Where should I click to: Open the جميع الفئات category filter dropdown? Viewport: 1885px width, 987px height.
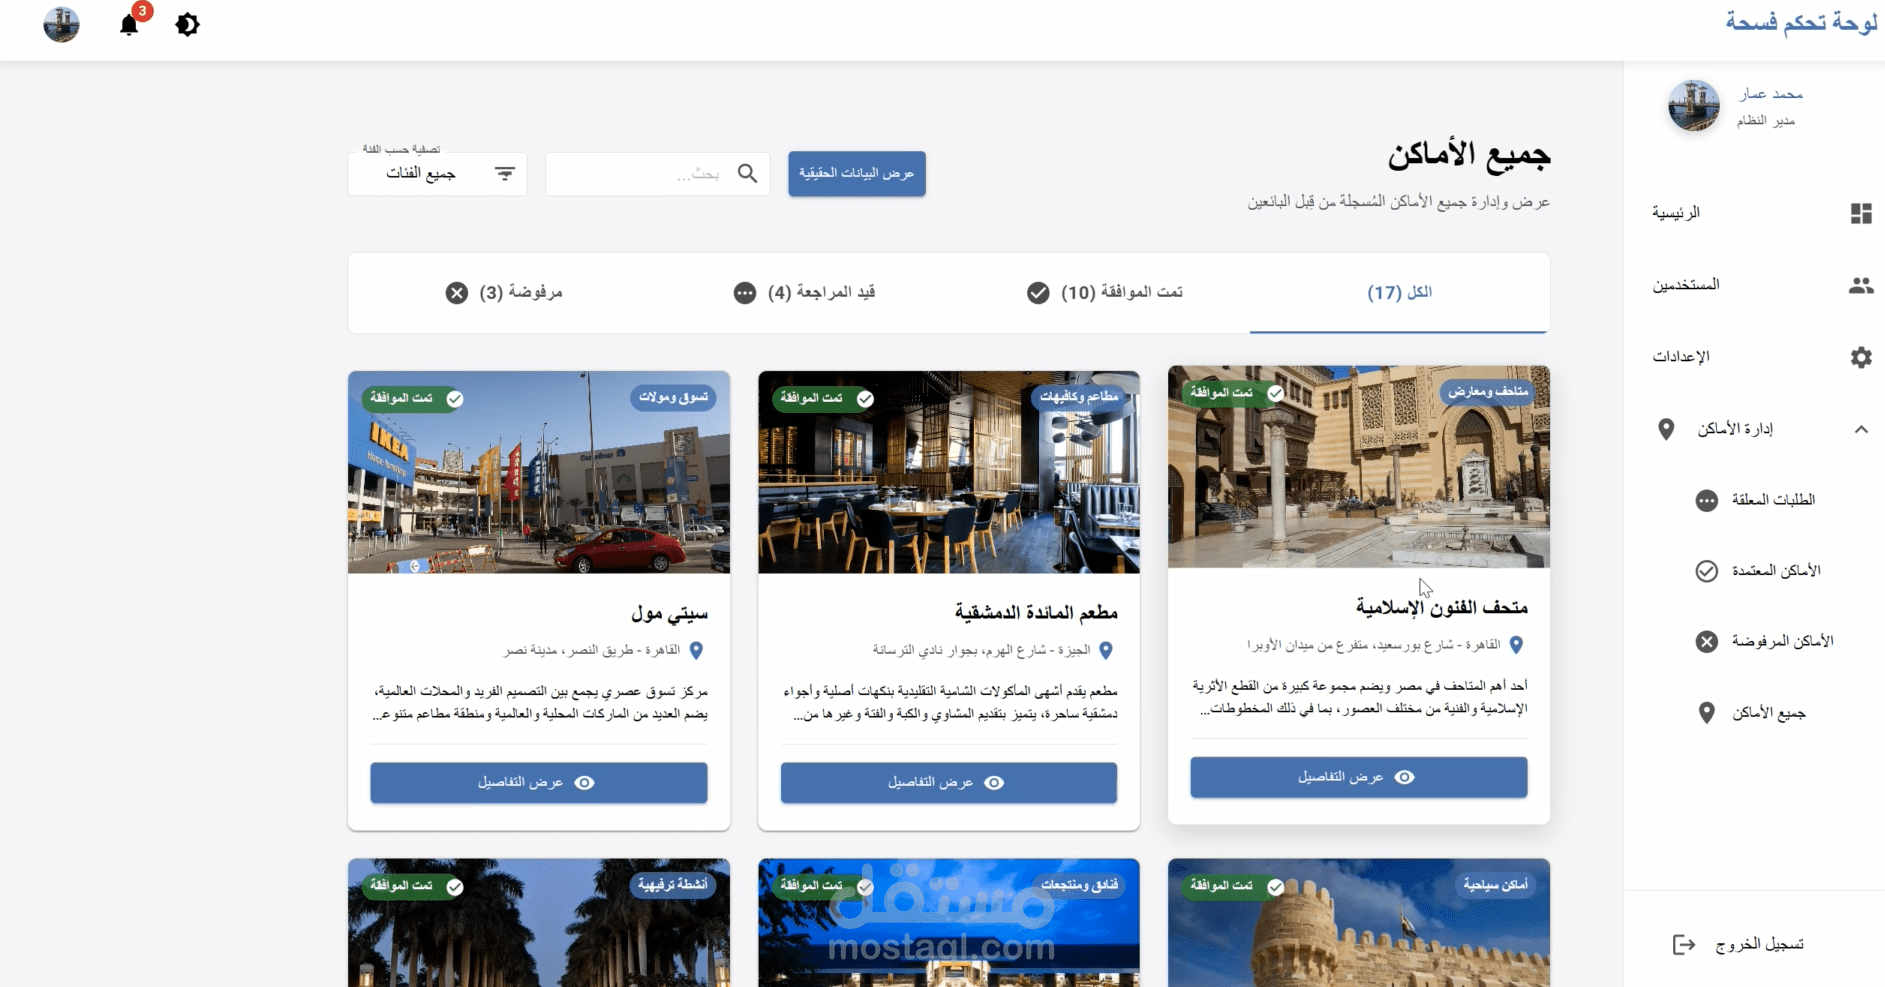437,174
